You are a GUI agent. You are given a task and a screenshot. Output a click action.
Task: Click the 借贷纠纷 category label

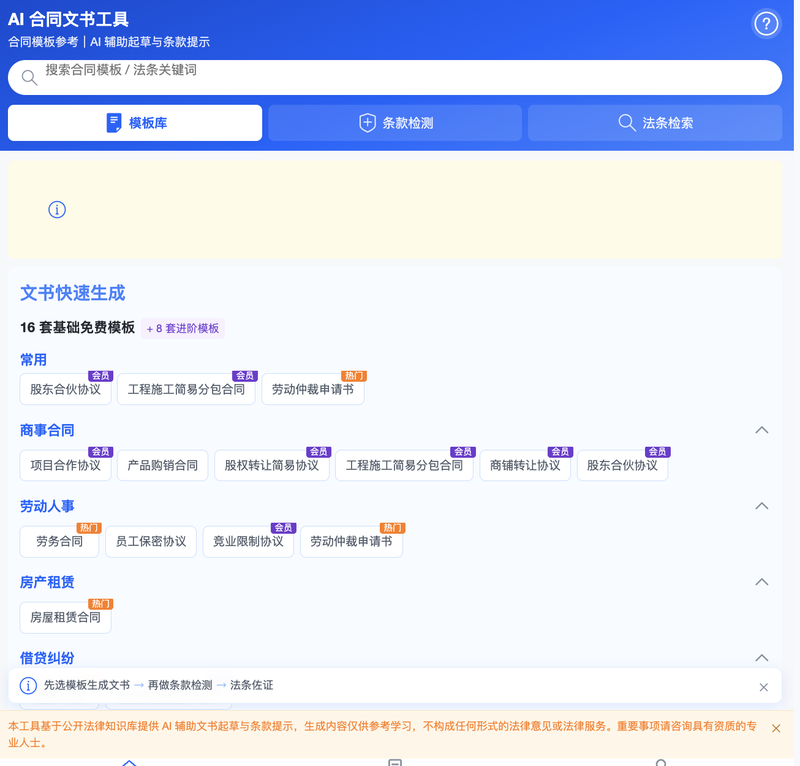[47, 658]
